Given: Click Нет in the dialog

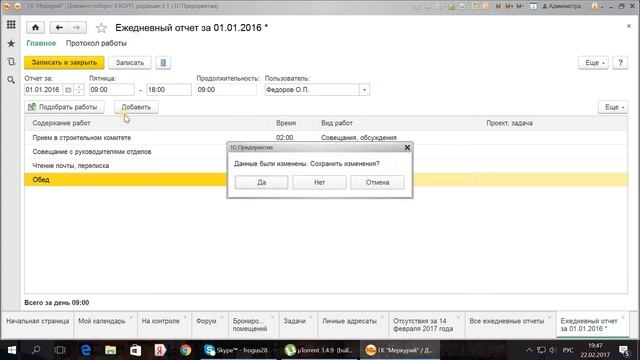Looking at the screenshot, I should pyautogui.click(x=320, y=182).
